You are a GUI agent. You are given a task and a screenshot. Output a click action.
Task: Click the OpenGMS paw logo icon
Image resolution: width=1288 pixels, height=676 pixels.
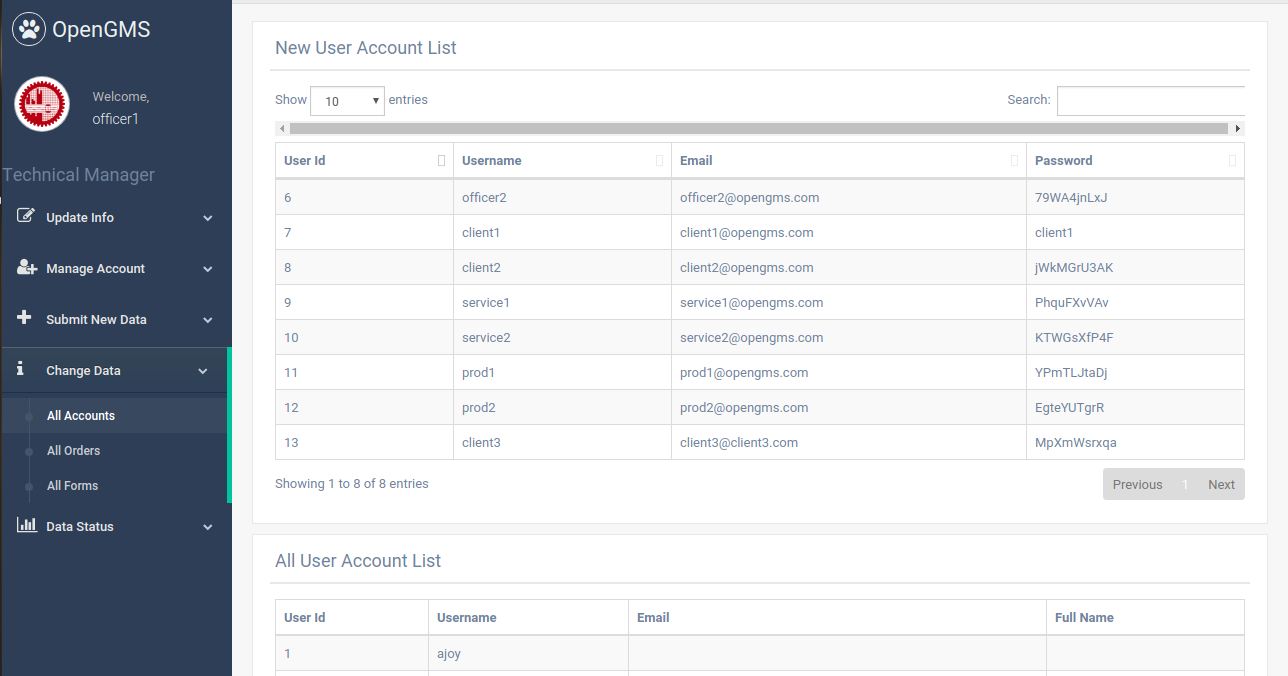(x=29, y=30)
